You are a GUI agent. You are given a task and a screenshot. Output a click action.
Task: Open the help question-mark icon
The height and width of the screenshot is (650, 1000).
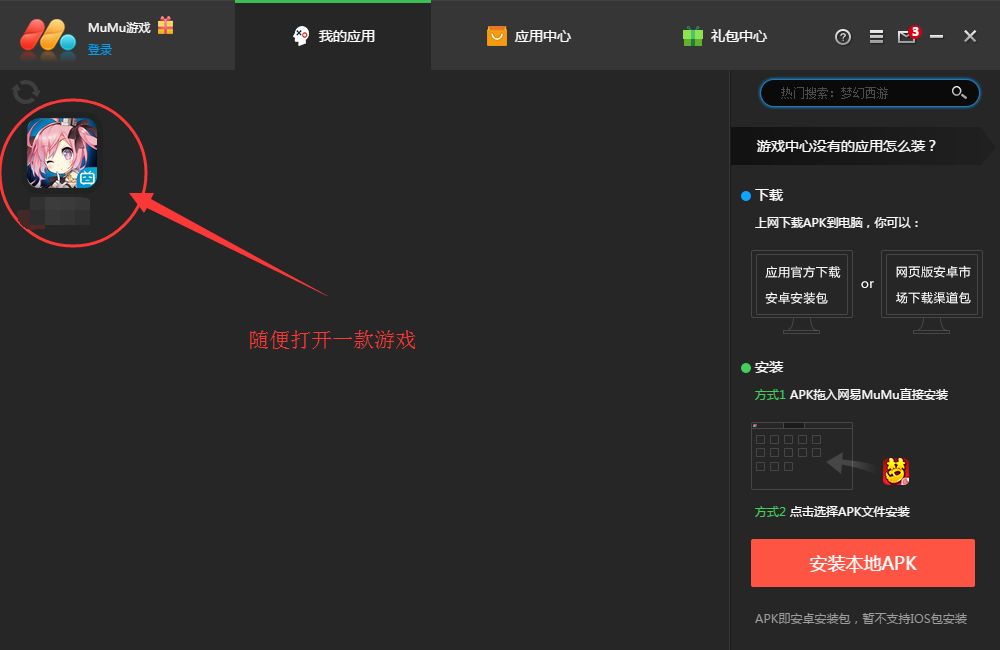coord(842,36)
